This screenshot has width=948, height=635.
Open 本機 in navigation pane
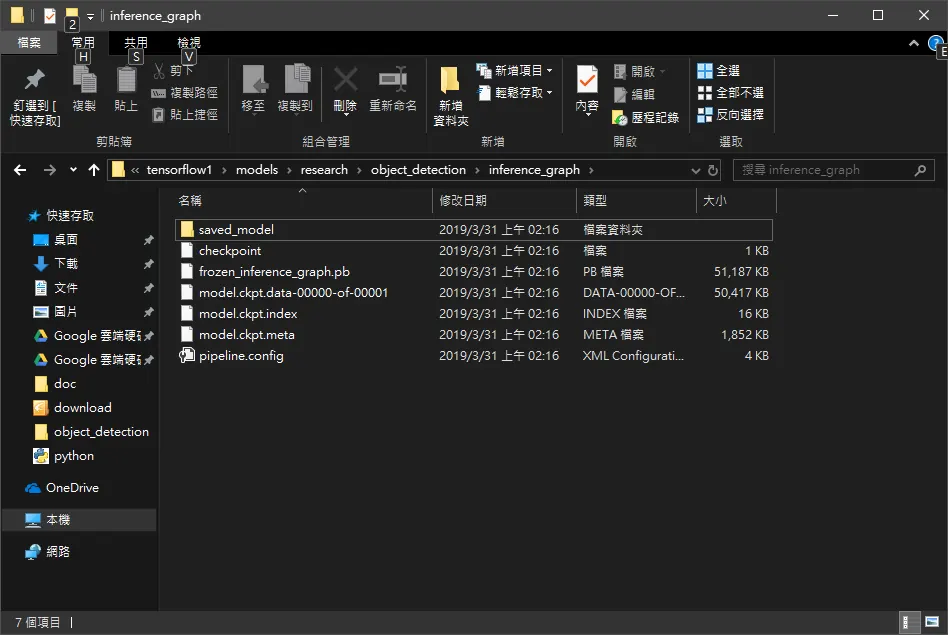pyautogui.click(x=58, y=519)
